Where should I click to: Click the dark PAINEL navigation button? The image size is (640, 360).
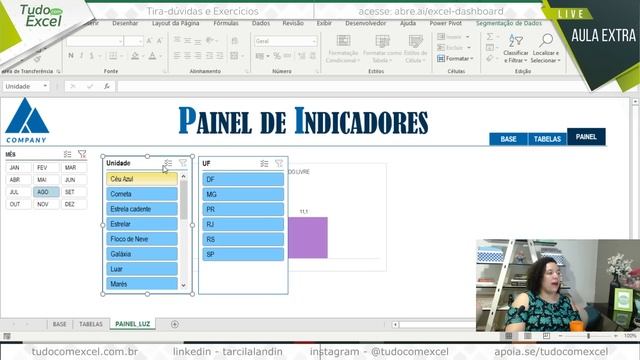pos(586,137)
